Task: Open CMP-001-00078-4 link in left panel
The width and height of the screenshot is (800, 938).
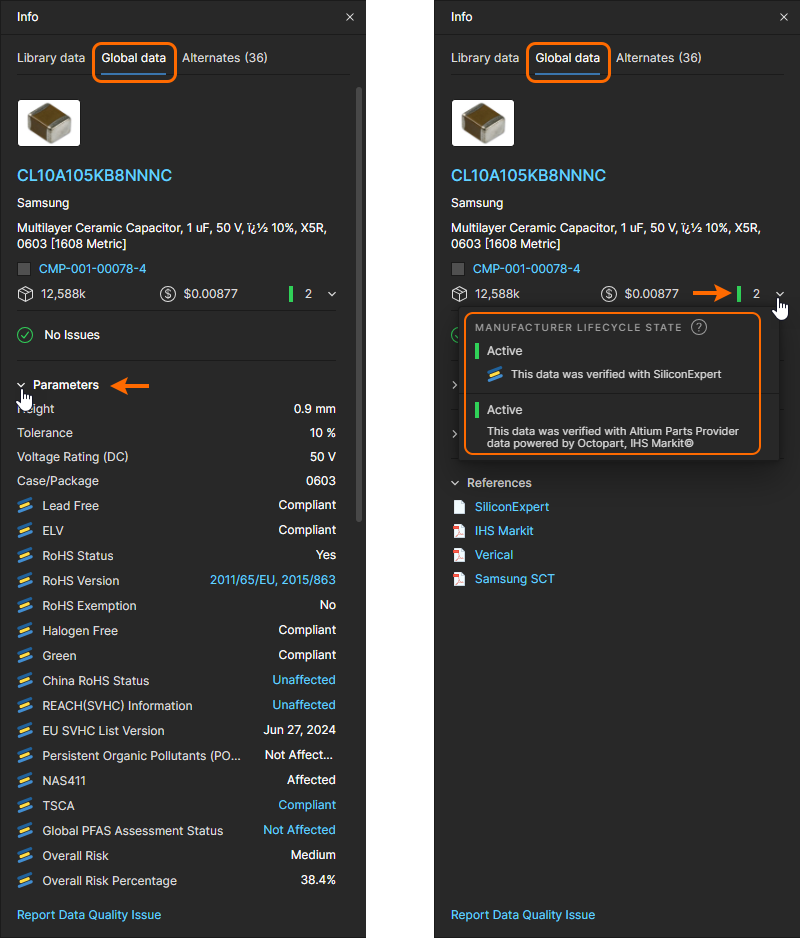Action: 92,269
